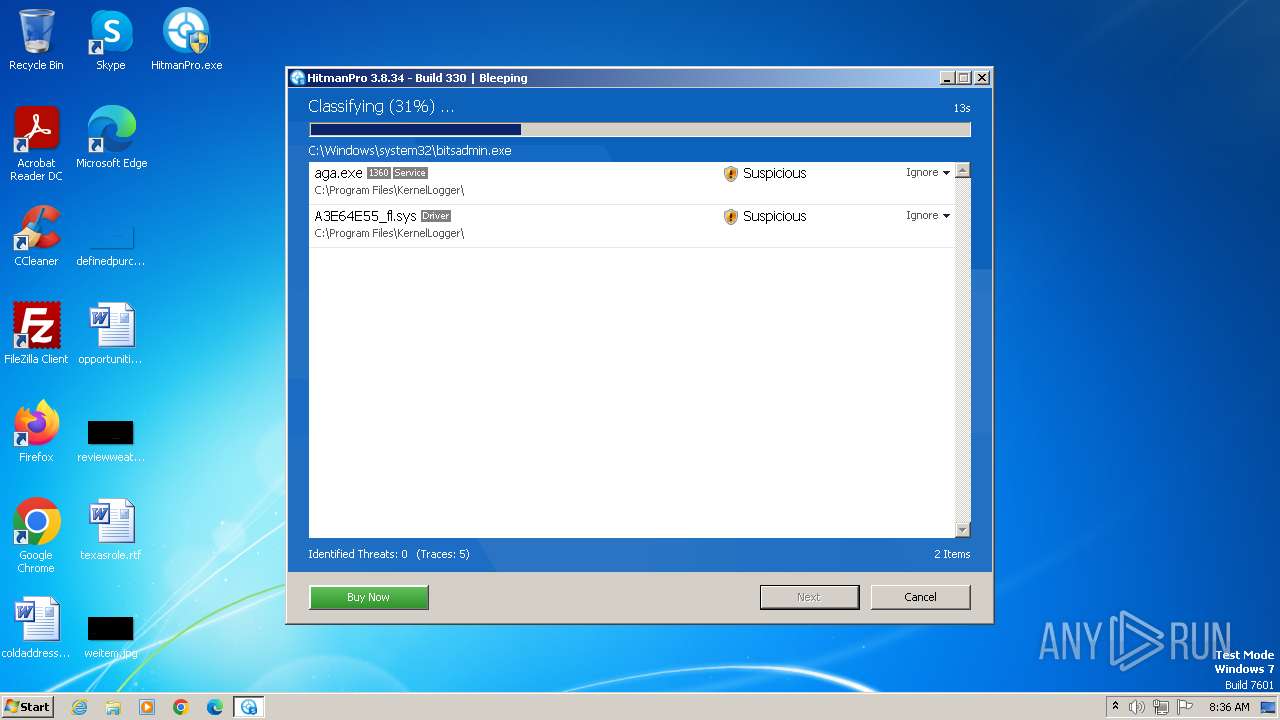Open weitem.jpg image file
This screenshot has width=1280, height=720.
pyautogui.click(x=111, y=637)
